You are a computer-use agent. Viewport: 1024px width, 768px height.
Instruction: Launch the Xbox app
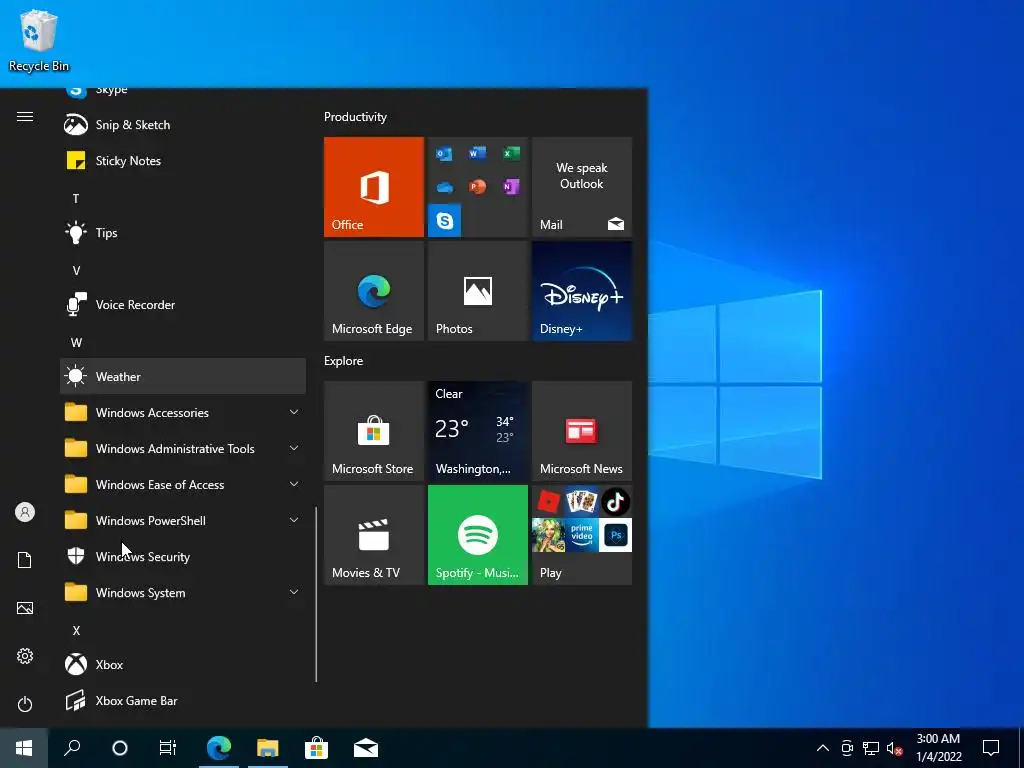click(183, 664)
